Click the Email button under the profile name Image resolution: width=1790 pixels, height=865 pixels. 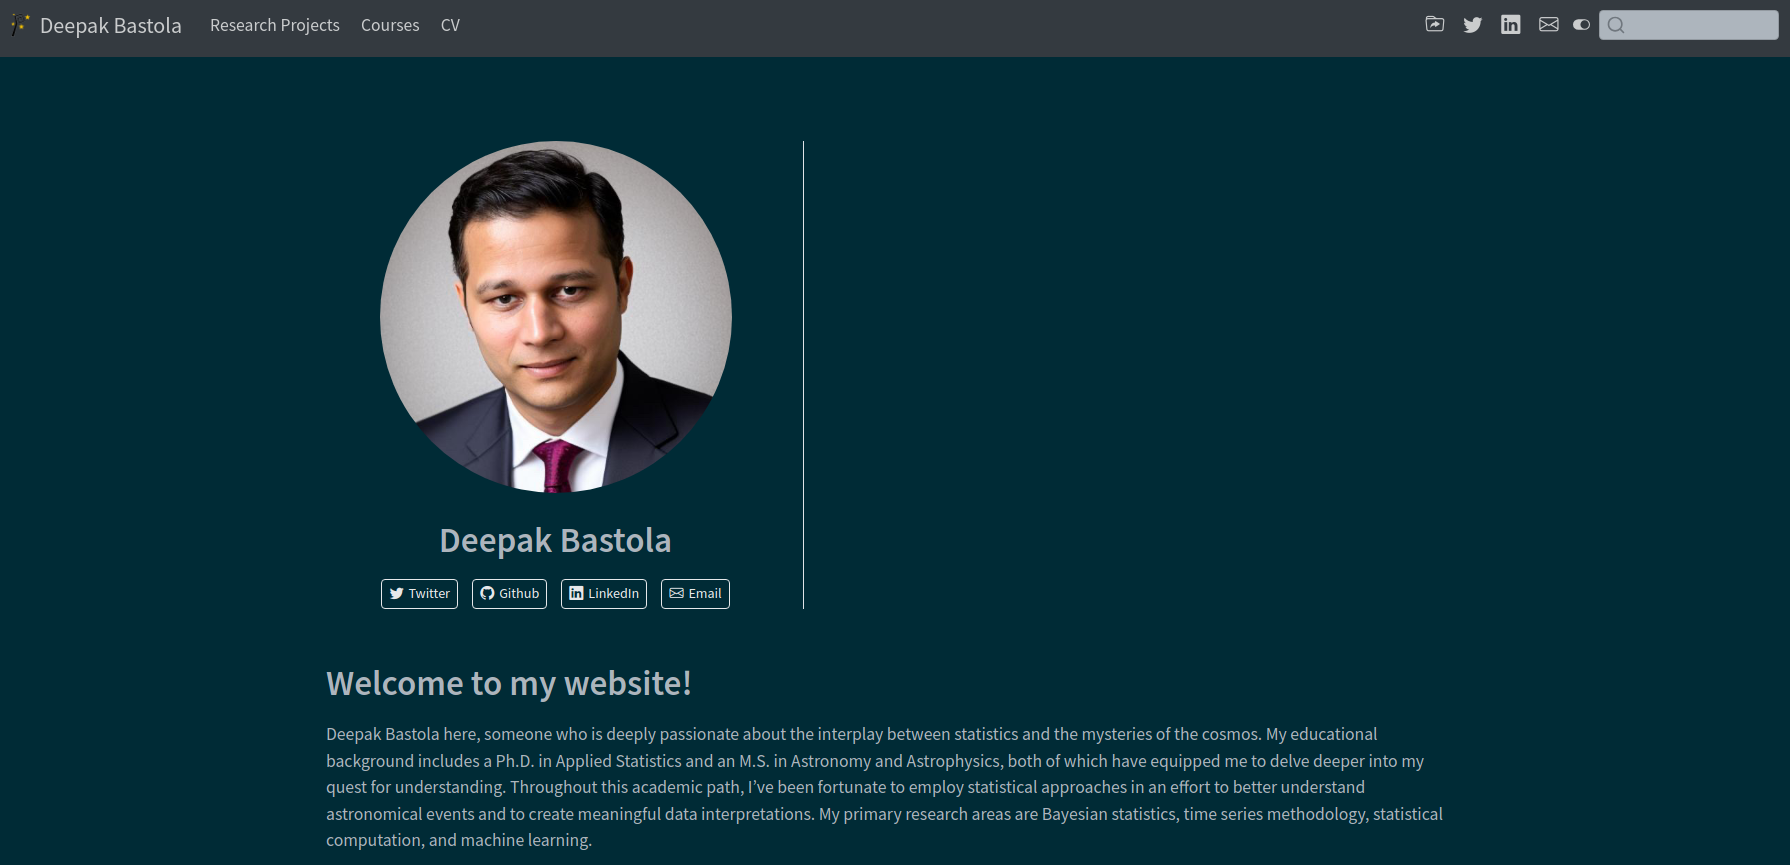[x=695, y=593]
